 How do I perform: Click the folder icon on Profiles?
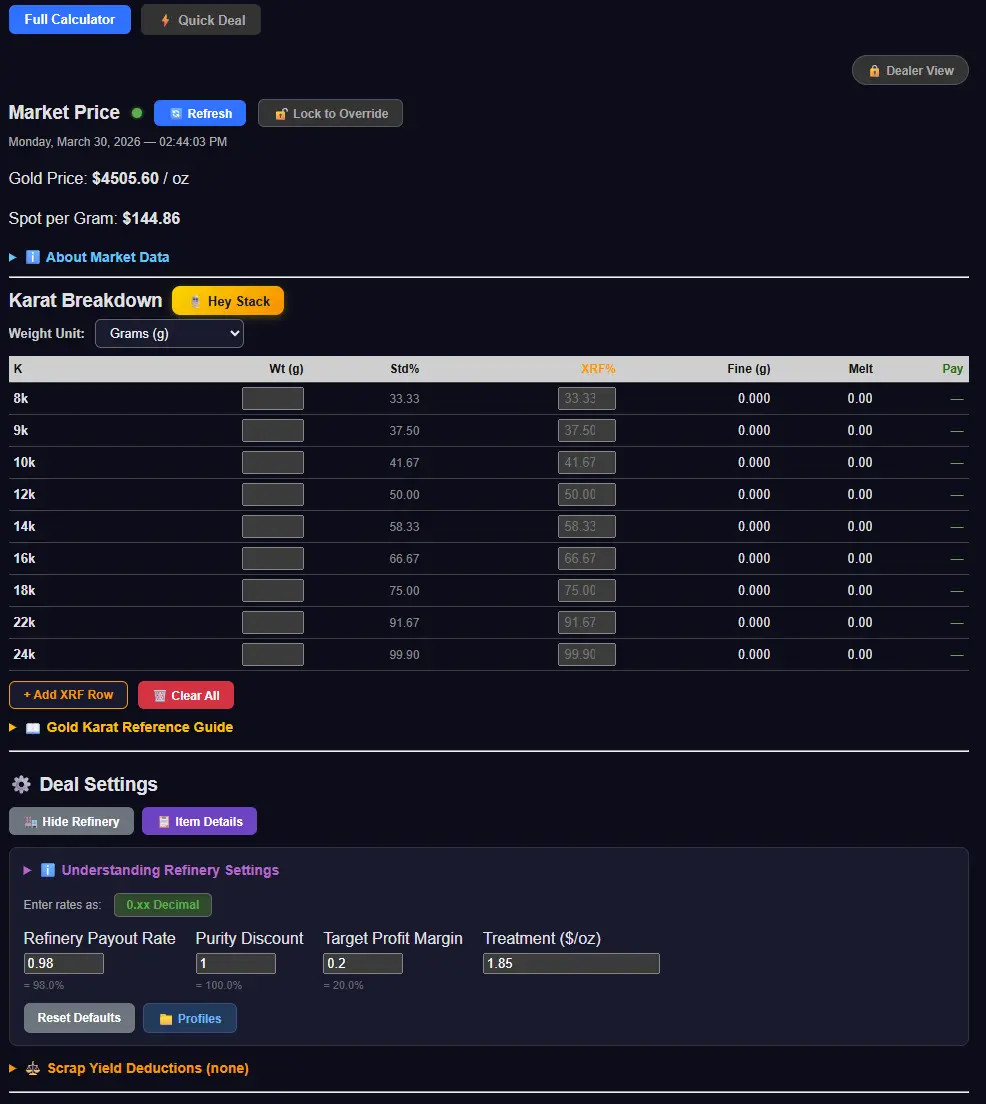(166, 1019)
